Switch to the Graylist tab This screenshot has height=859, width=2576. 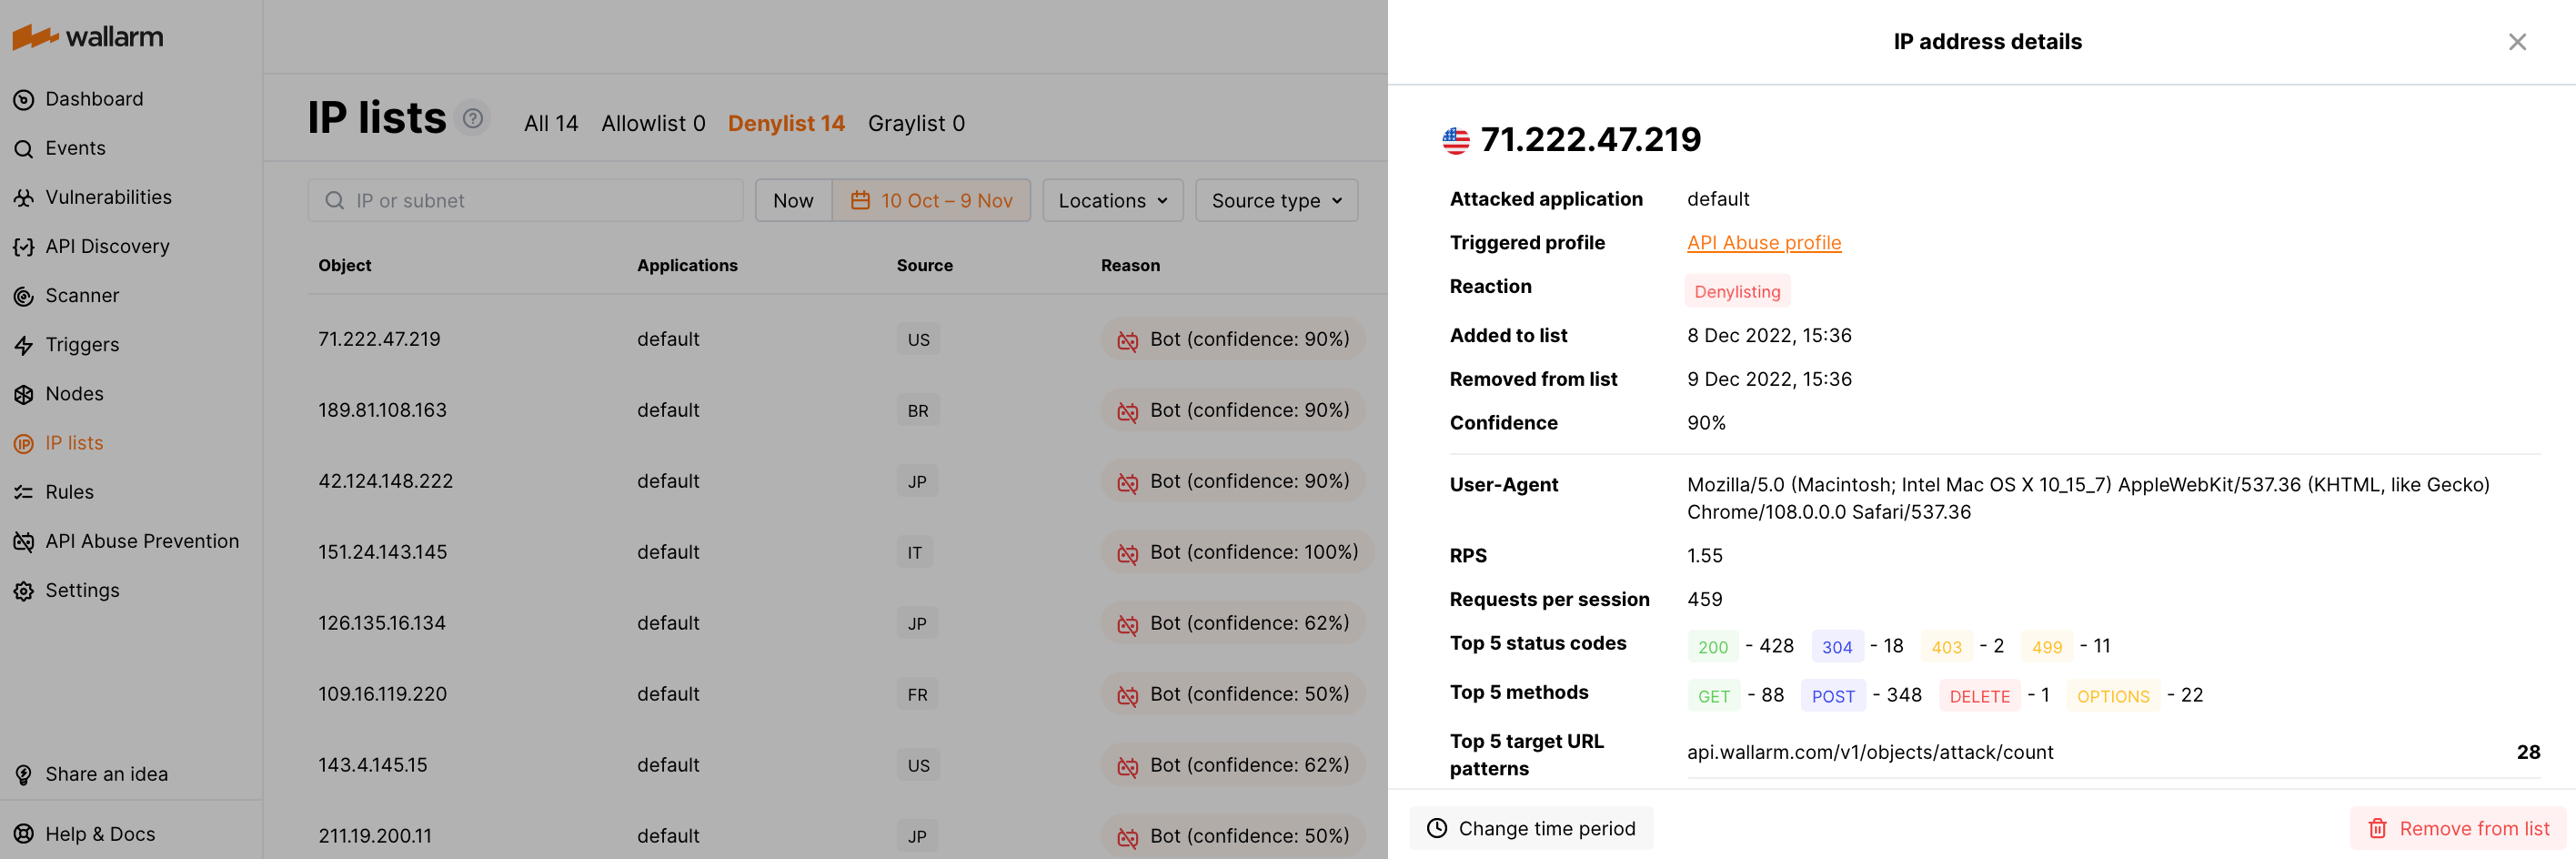[916, 123]
